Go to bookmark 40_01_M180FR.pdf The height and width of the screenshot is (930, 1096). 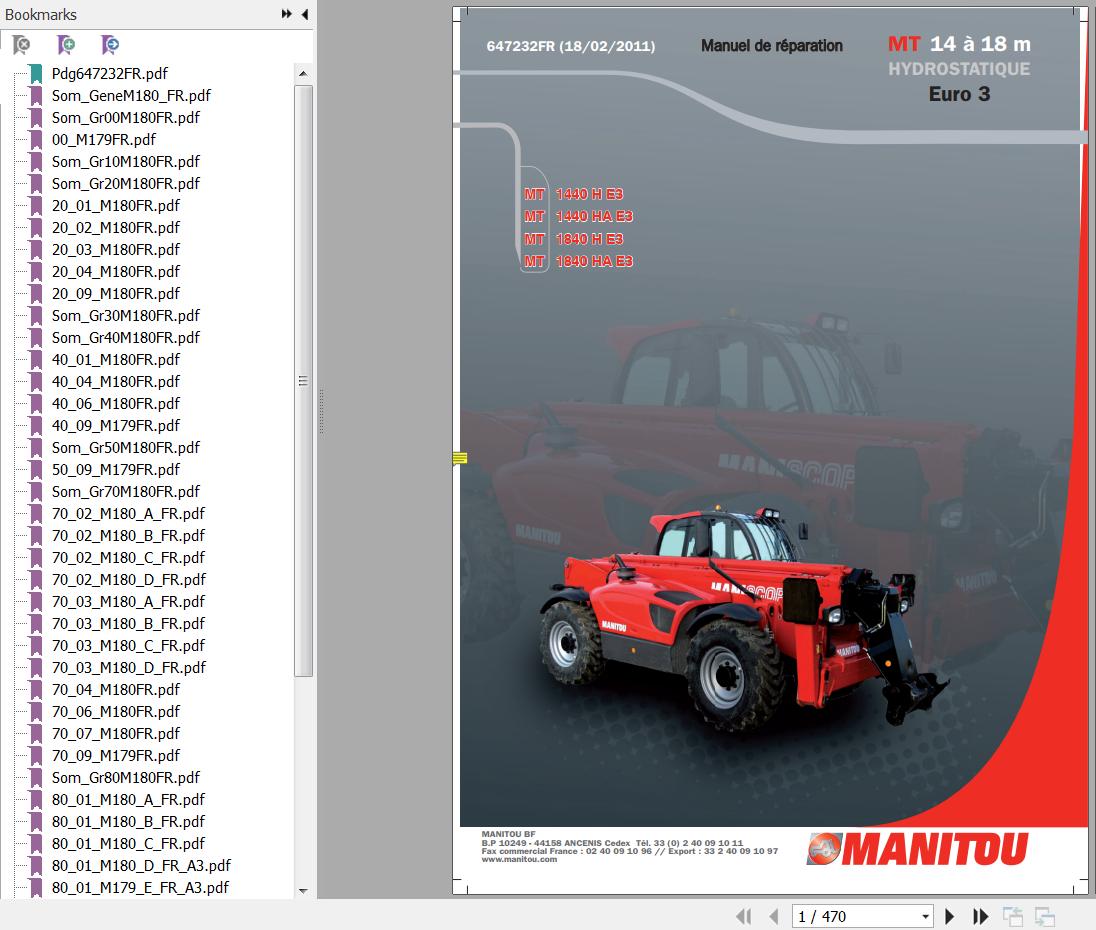click(x=115, y=360)
